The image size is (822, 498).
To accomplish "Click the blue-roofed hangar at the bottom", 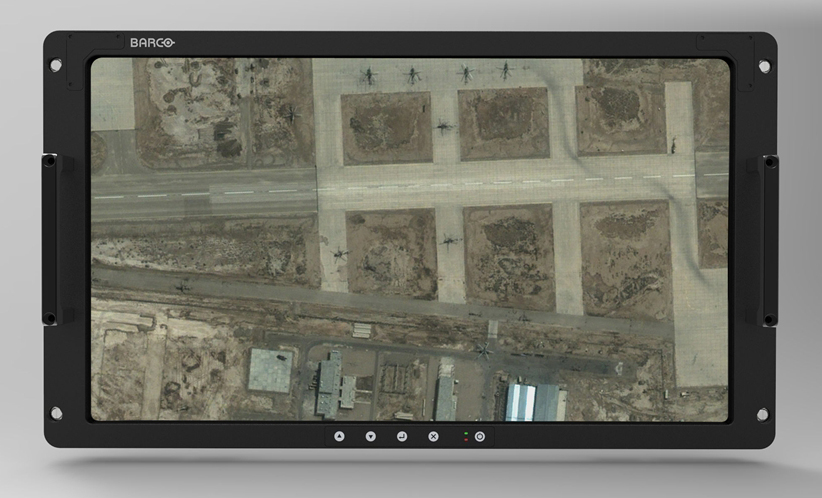I will (x=534, y=402).
